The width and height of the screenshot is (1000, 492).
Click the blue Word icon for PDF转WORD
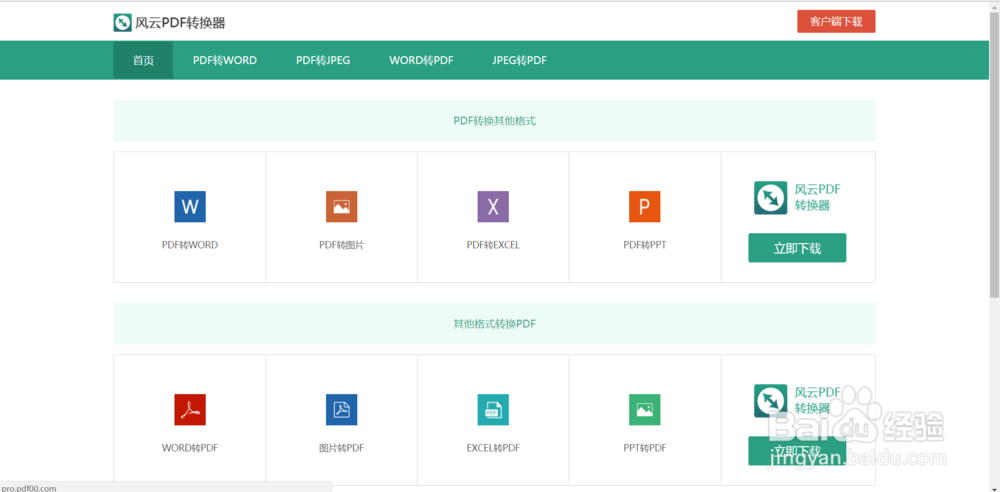click(x=190, y=207)
